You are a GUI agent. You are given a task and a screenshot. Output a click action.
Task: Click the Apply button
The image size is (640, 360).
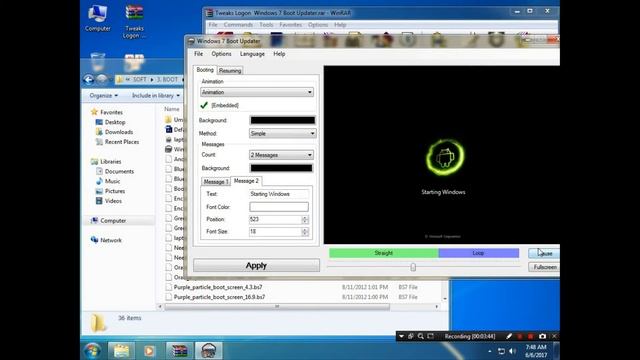coord(256,266)
